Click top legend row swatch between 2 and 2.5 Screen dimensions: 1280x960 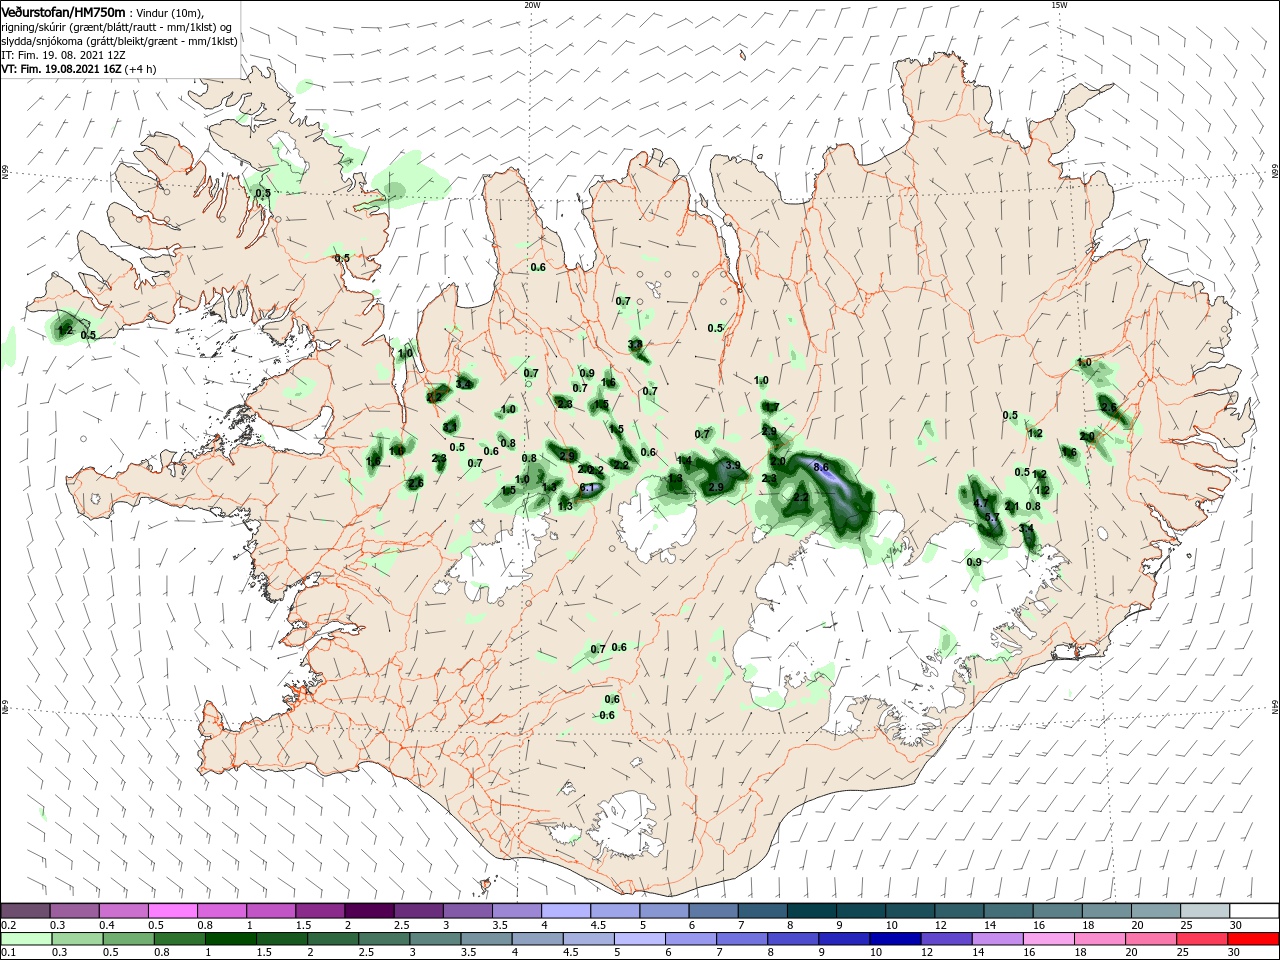[x=369, y=910]
